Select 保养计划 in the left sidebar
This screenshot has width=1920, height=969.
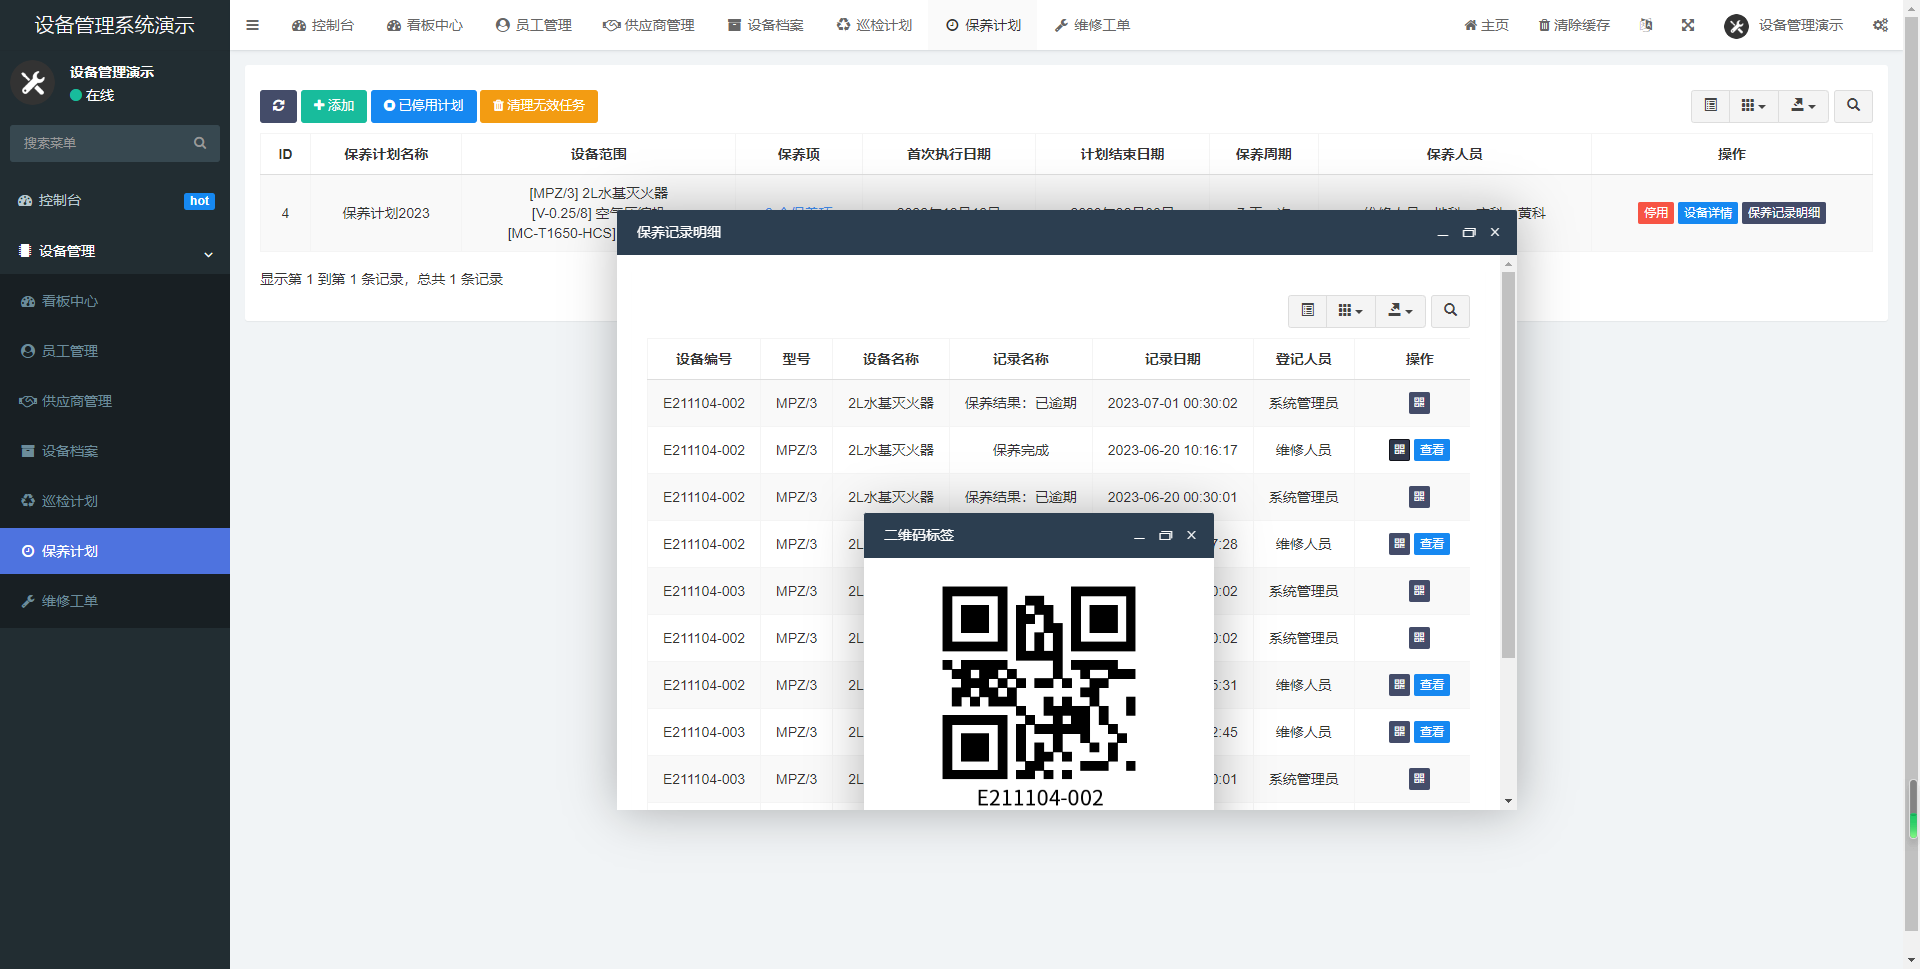(115, 551)
